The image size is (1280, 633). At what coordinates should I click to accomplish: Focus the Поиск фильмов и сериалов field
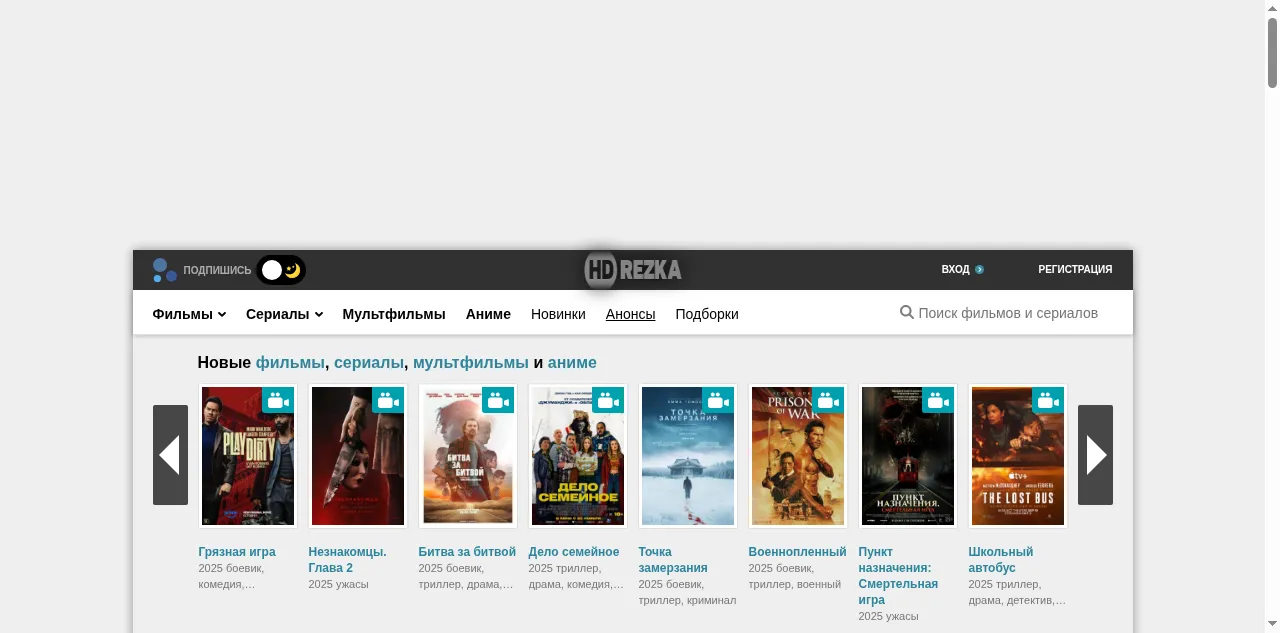tap(1008, 313)
